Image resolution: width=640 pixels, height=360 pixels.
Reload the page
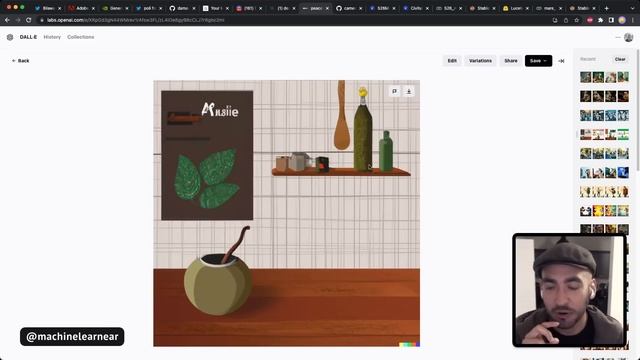[x=29, y=20]
